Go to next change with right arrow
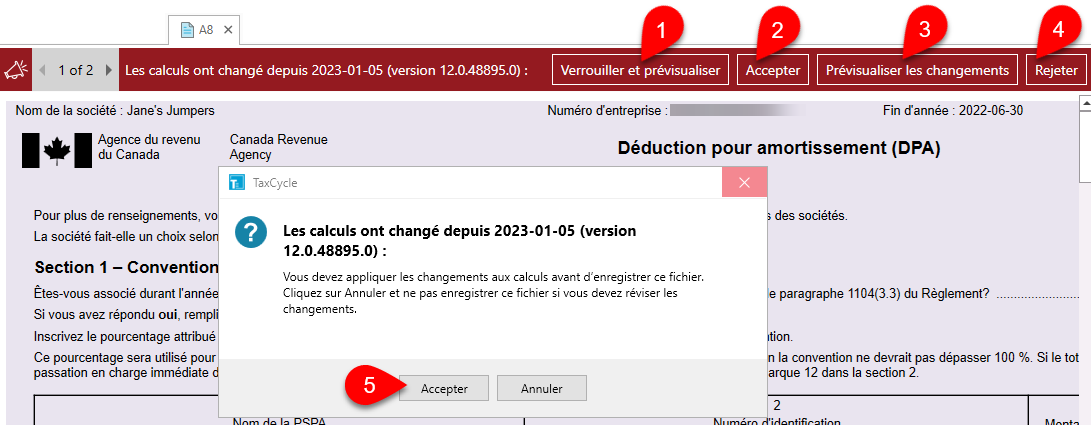Screen dimensions: 1091x425 [108, 70]
